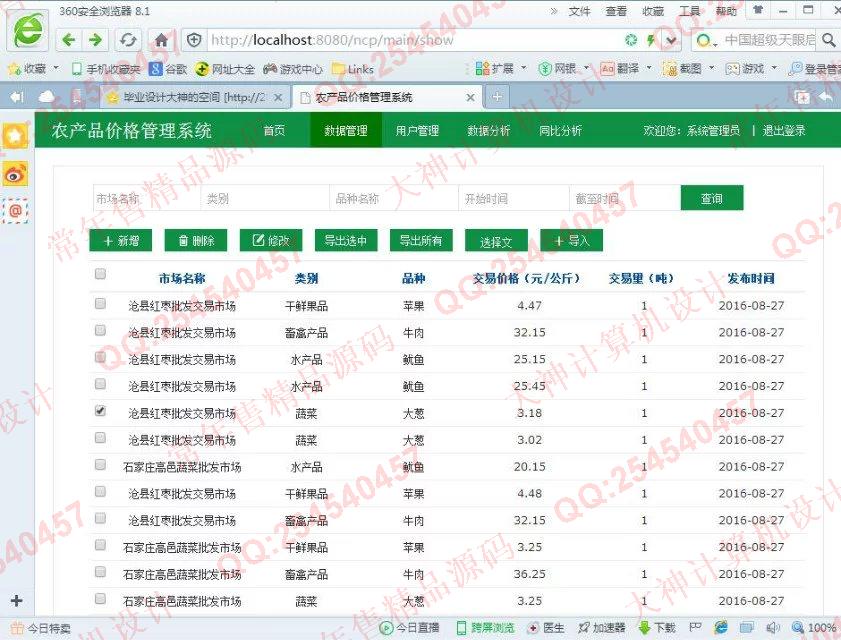841x640 pixels.
Task: Click the speaker mute icon in status bar
Action: [x=773, y=627]
